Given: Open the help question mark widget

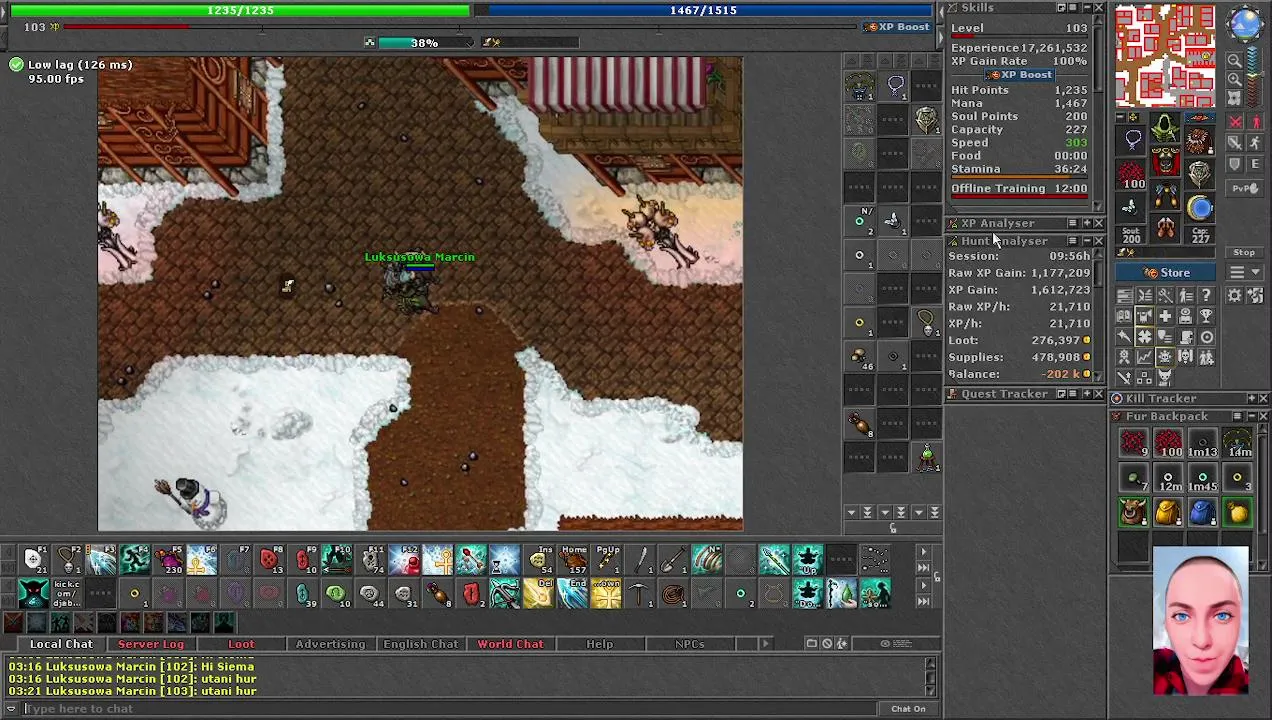Looking at the screenshot, I should tap(1206, 295).
